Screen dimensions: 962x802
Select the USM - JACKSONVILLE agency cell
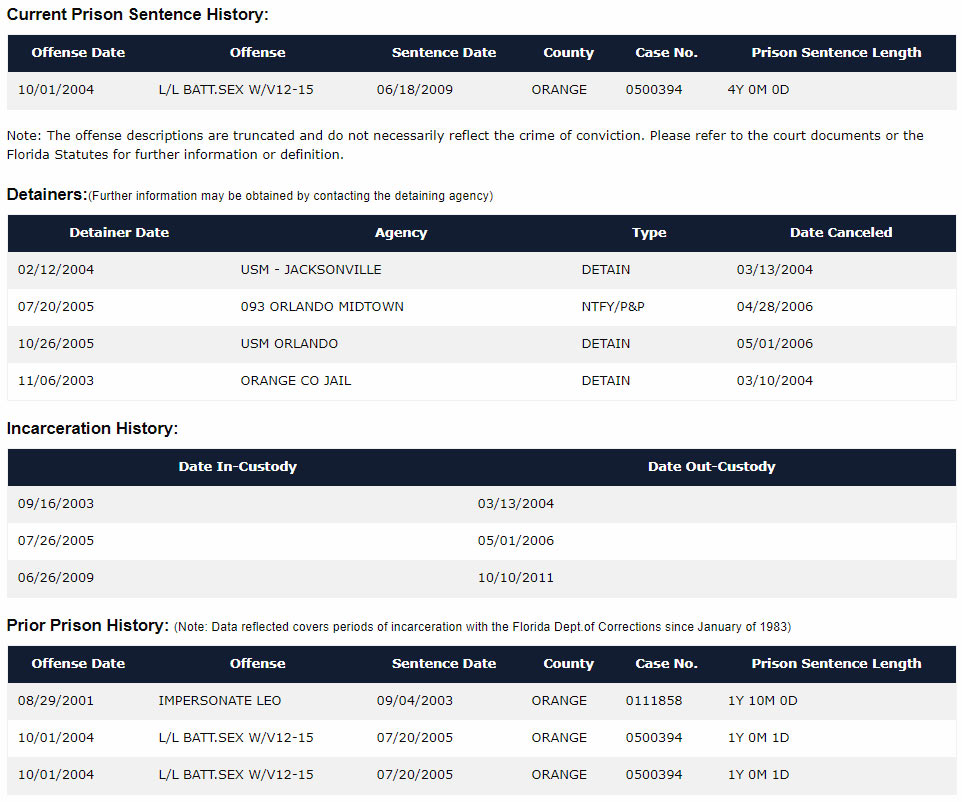(x=311, y=270)
